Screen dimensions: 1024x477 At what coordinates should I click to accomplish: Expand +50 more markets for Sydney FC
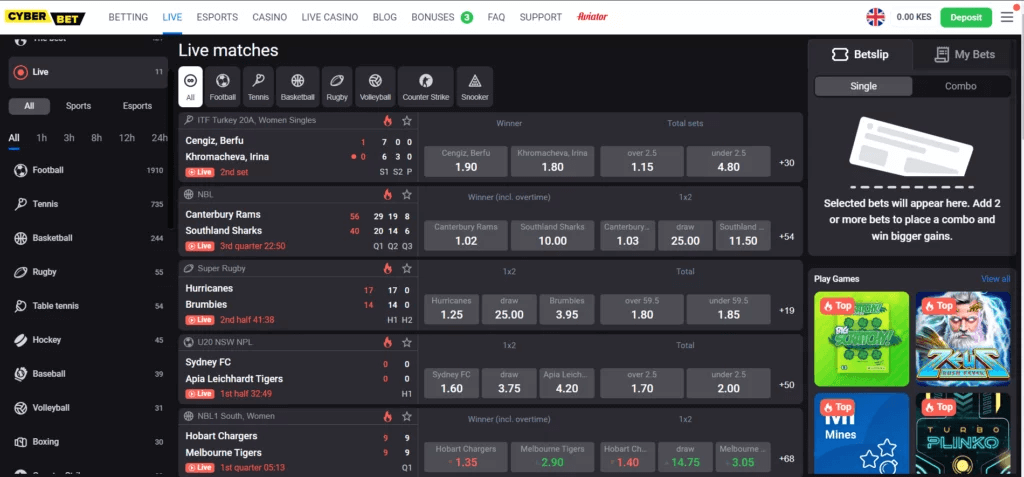[786, 385]
